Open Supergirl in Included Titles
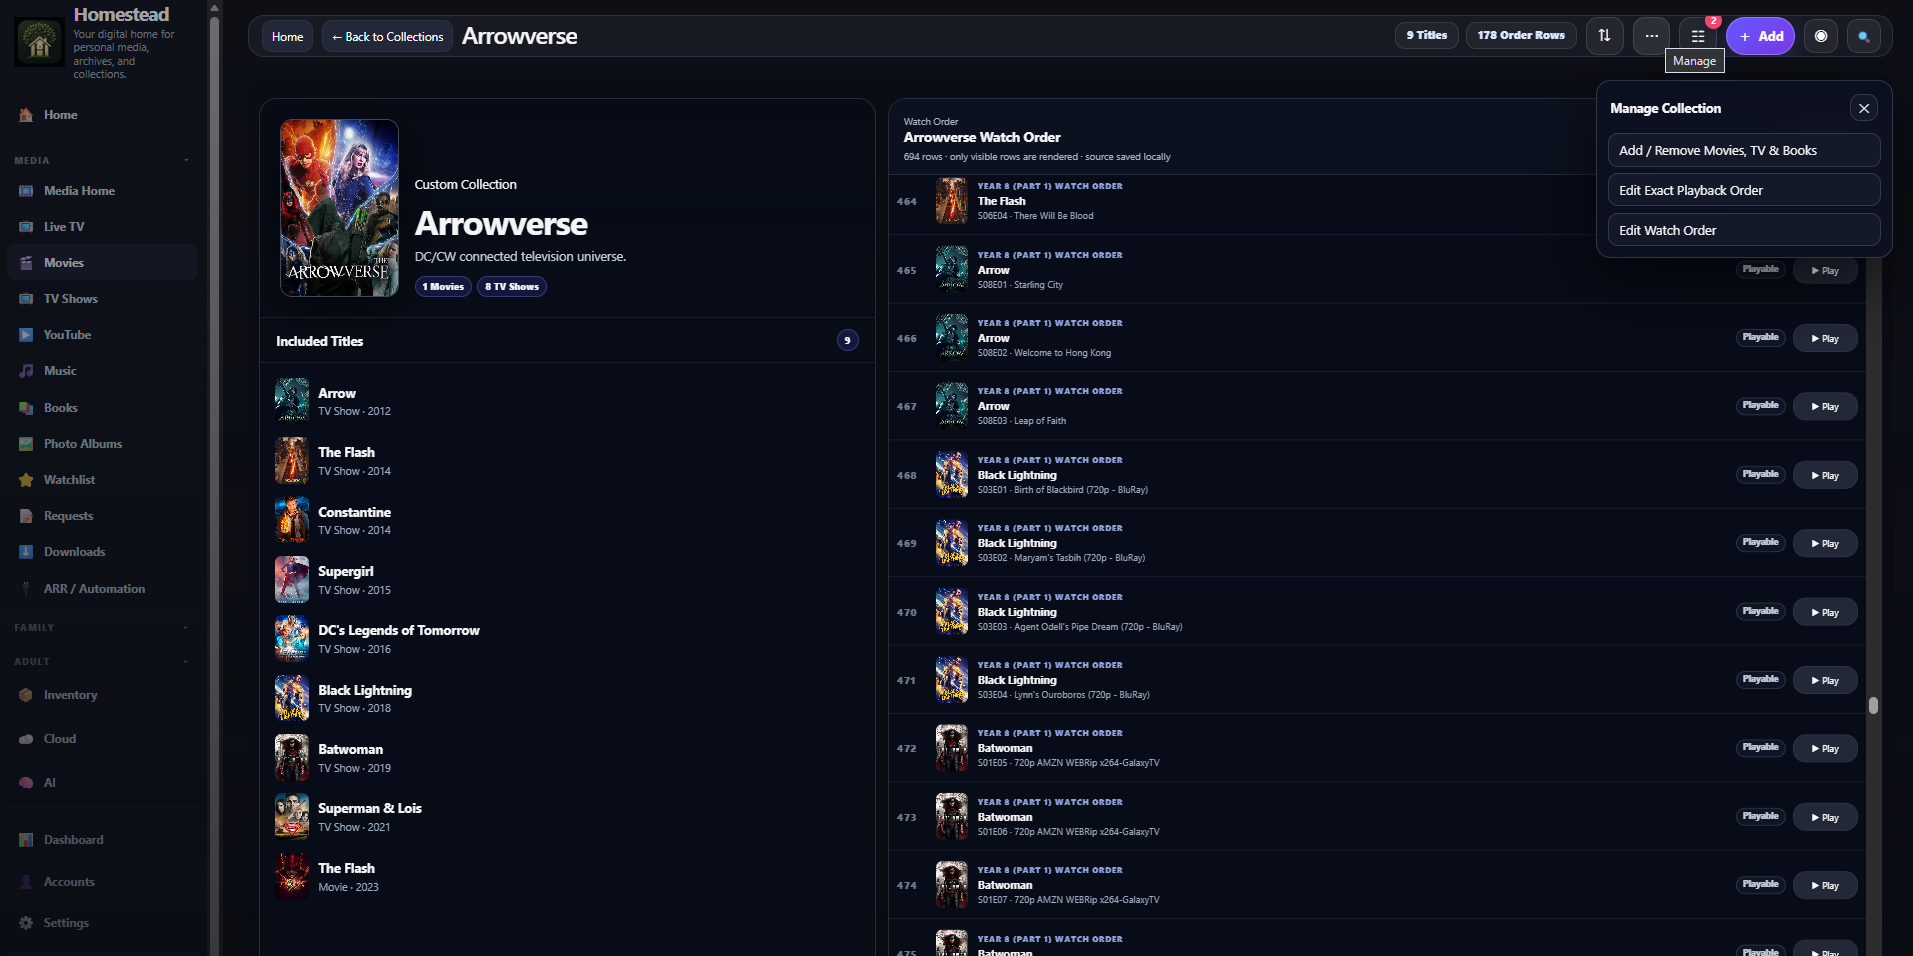1913x956 pixels. pos(567,580)
